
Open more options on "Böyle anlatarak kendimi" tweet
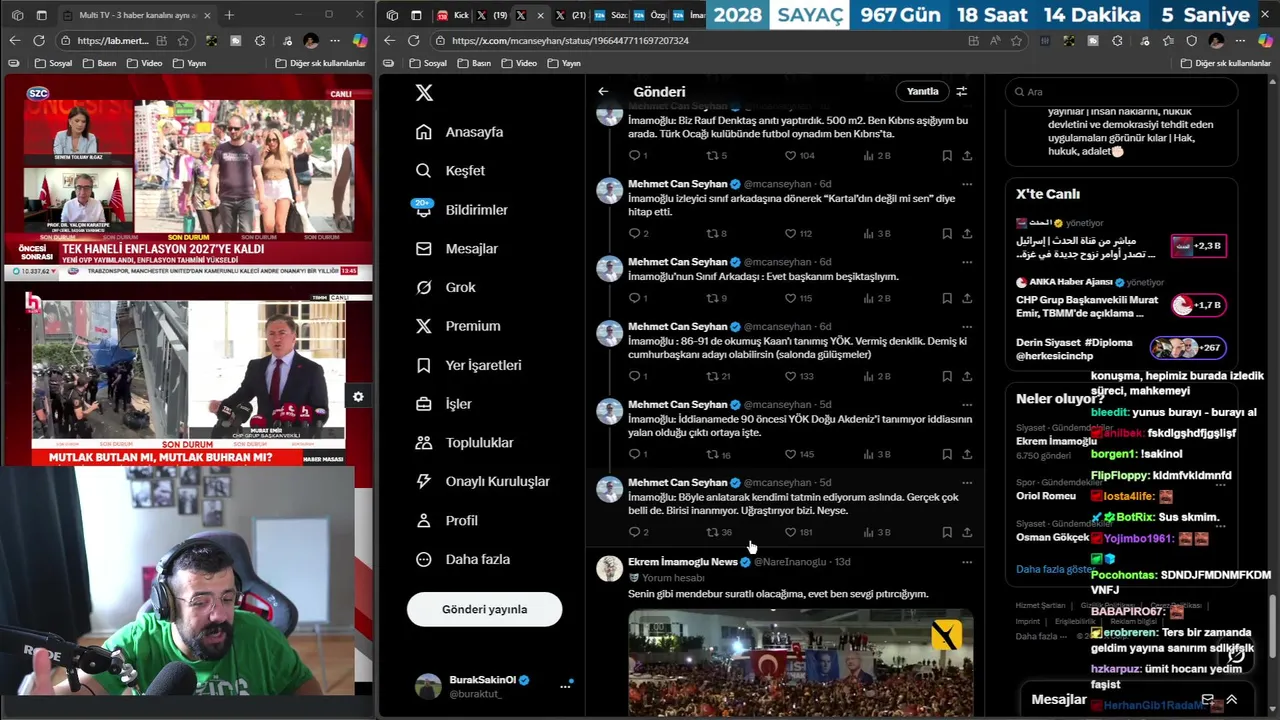click(967, 482)
